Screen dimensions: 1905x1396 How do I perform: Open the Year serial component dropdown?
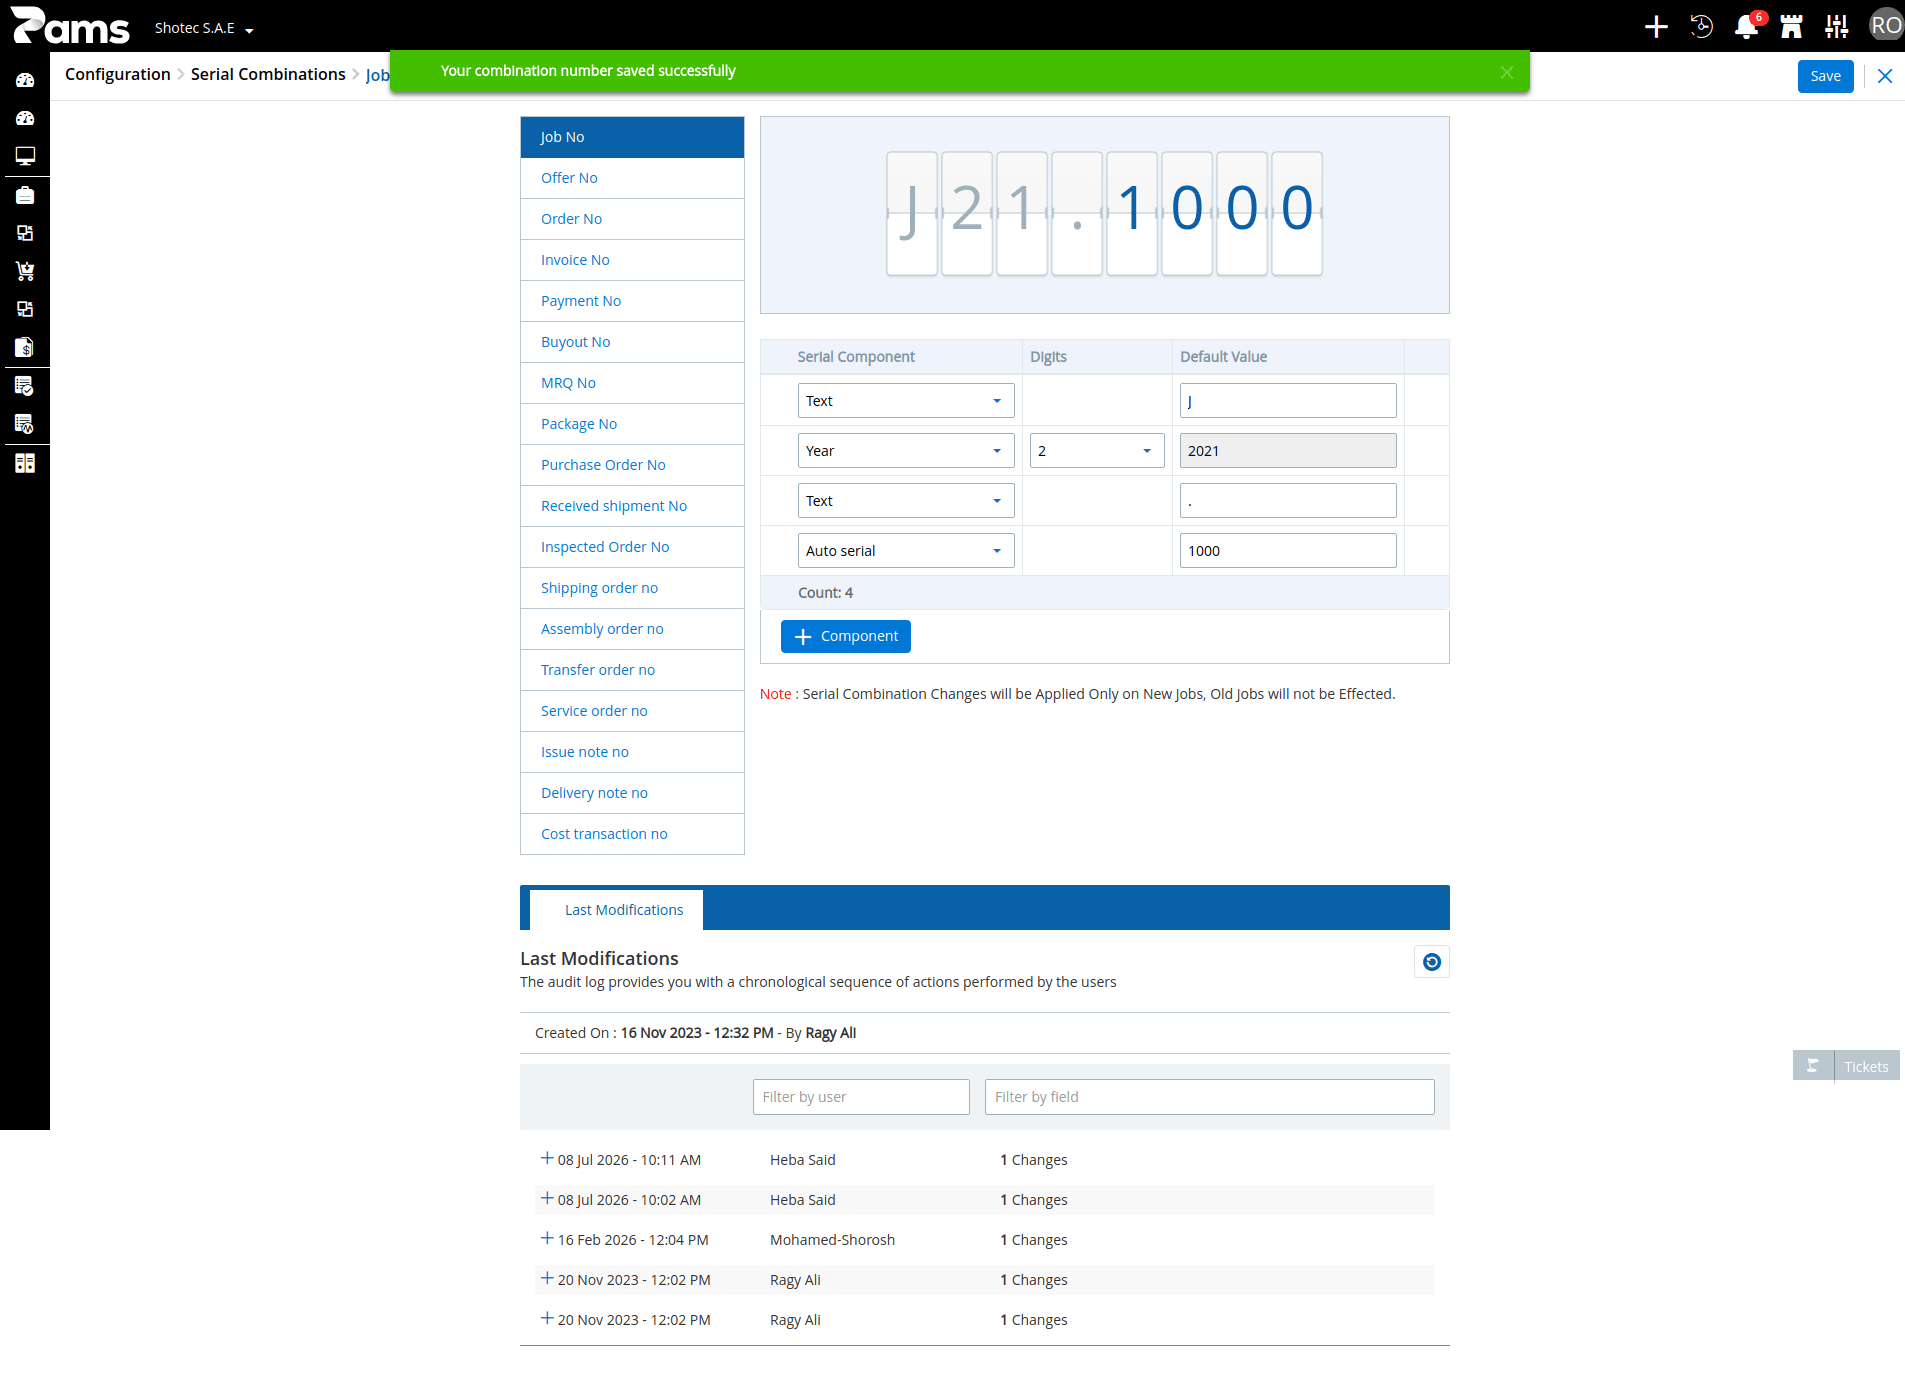pos(906,451)
